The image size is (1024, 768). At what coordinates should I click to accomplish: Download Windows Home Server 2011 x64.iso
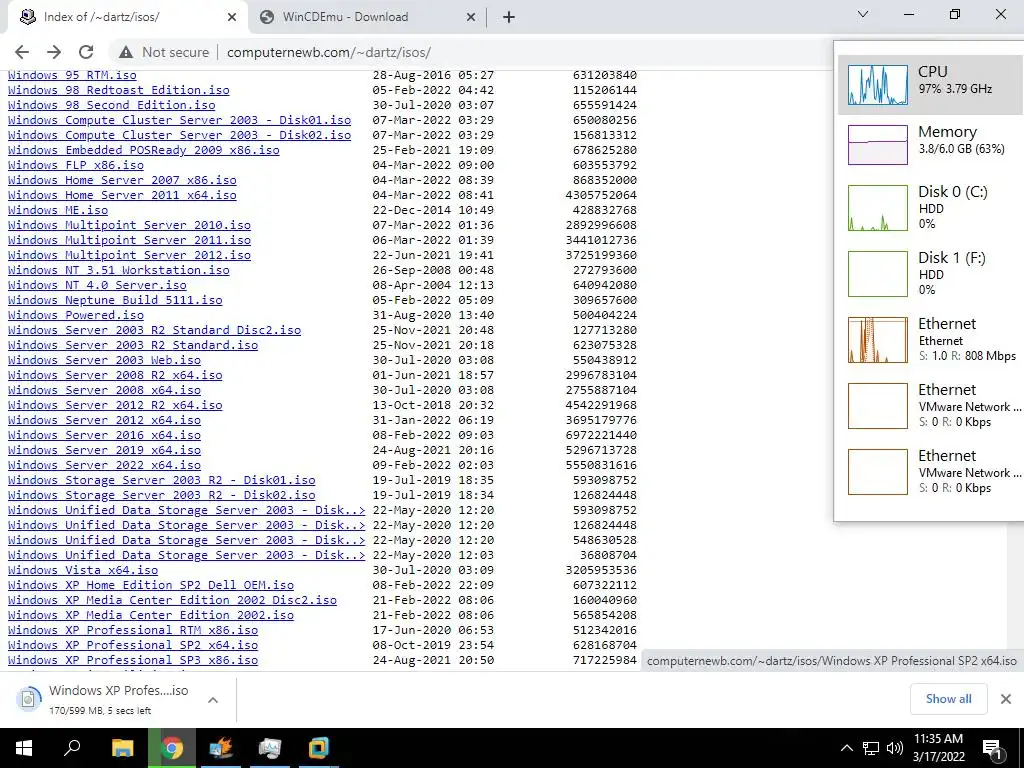coord(122,195)
